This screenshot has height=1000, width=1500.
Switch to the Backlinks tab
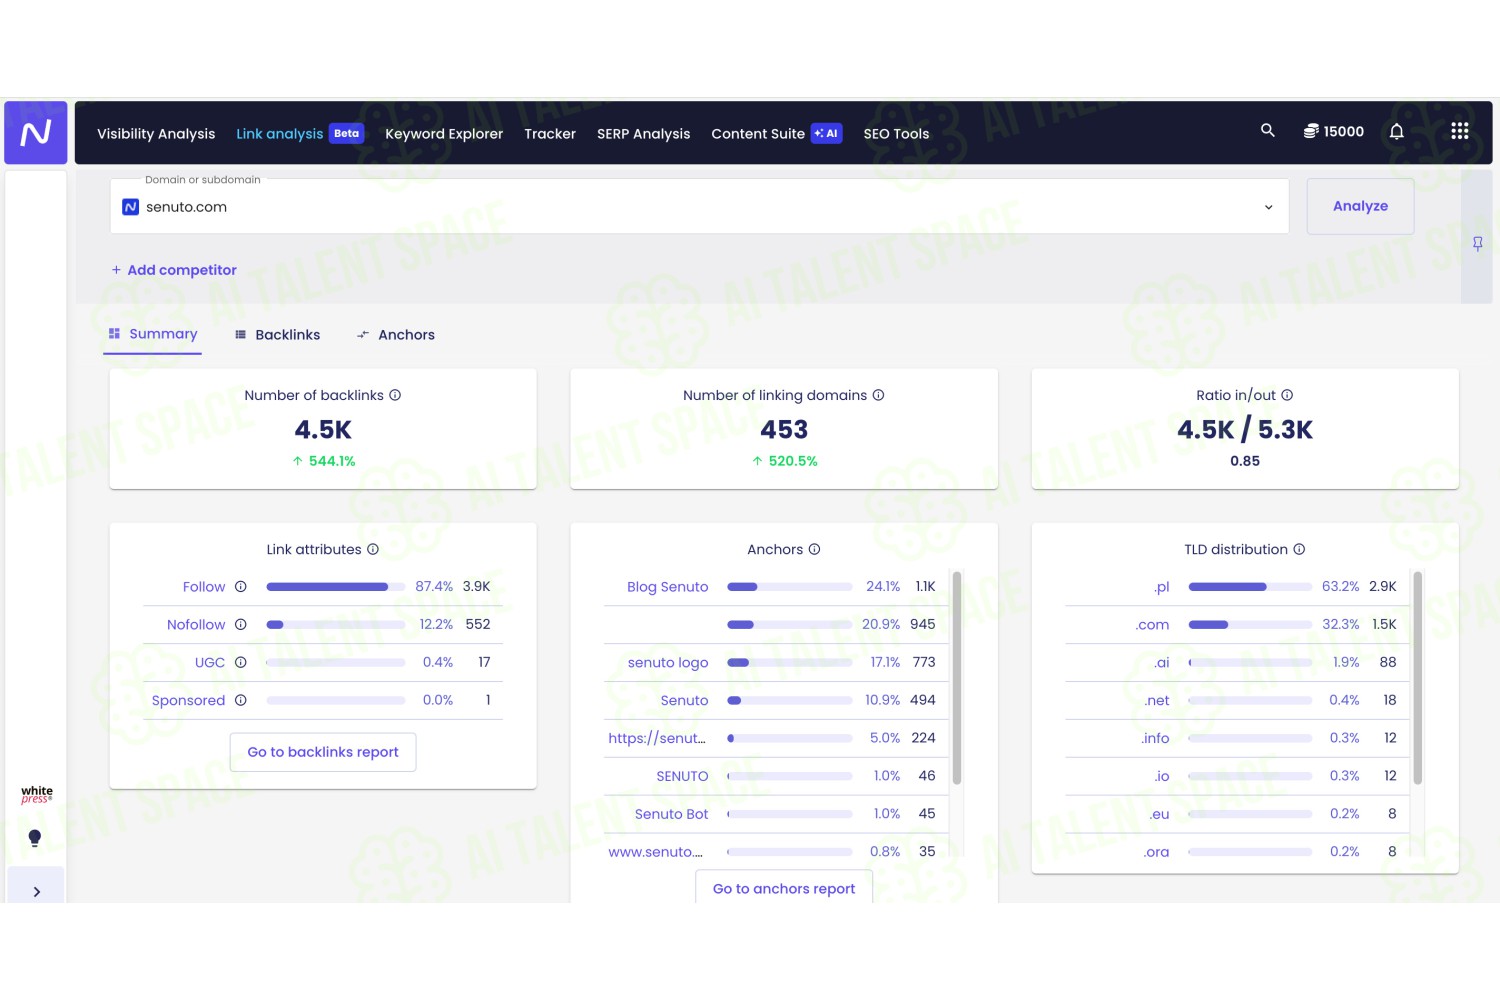[277, 335]
